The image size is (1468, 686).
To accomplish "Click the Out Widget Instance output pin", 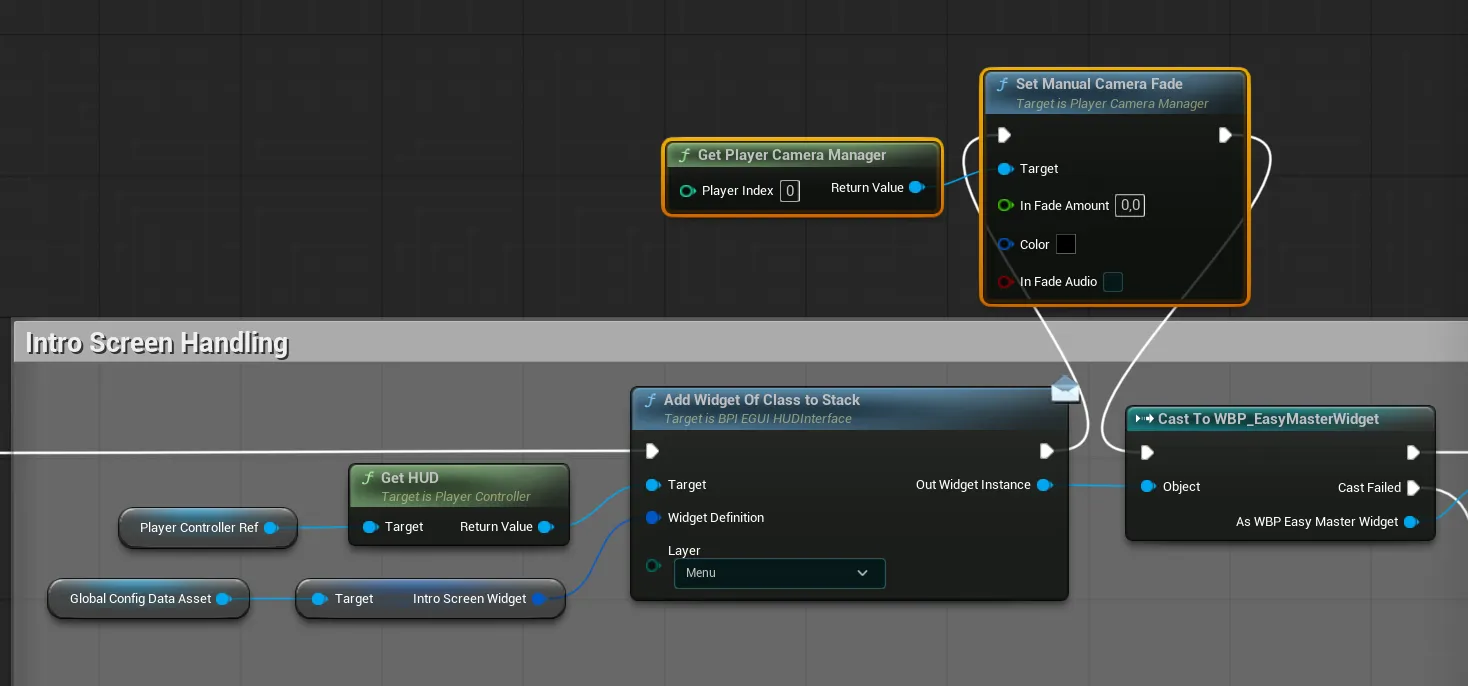I will click(x=1044, y=485).
